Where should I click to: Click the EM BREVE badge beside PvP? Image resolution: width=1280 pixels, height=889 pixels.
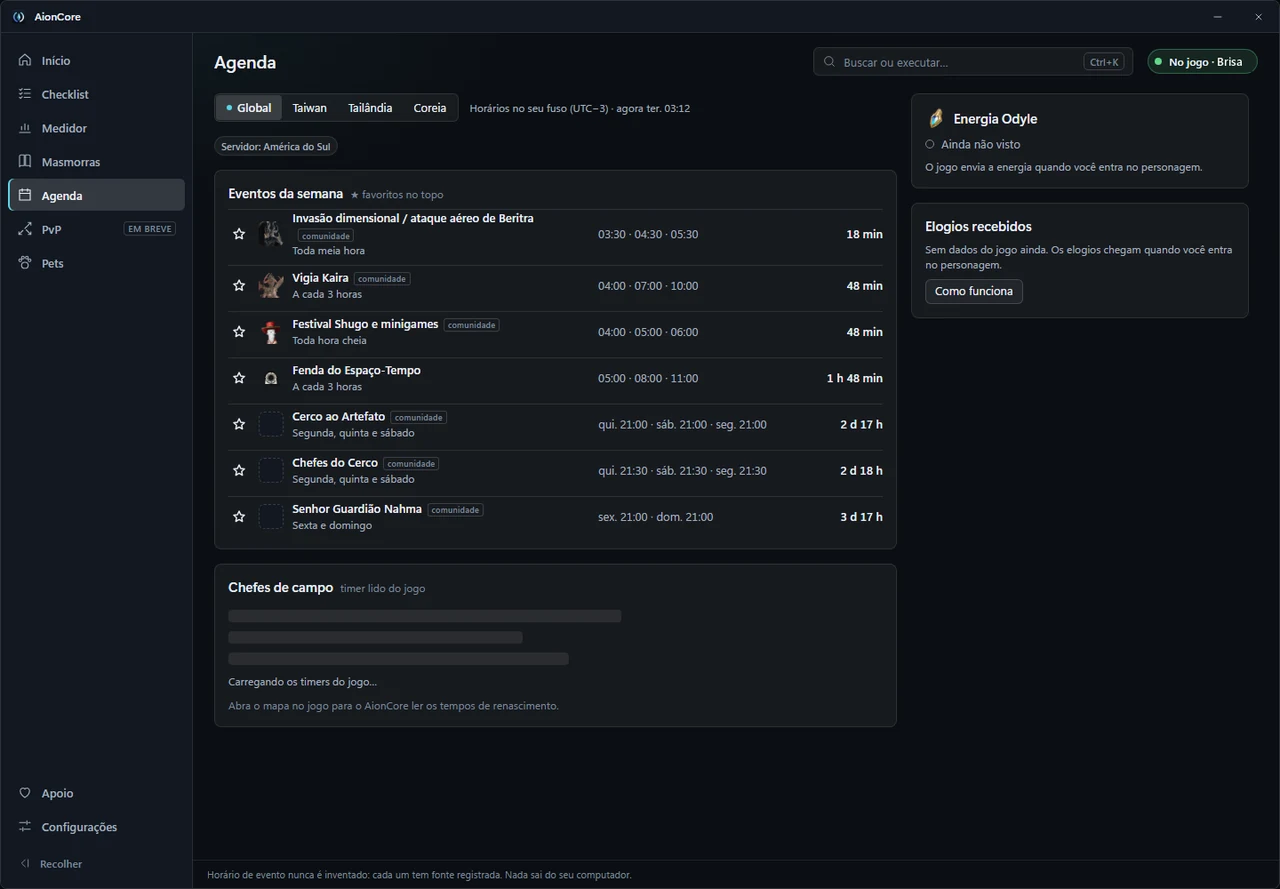click(150, 229)
